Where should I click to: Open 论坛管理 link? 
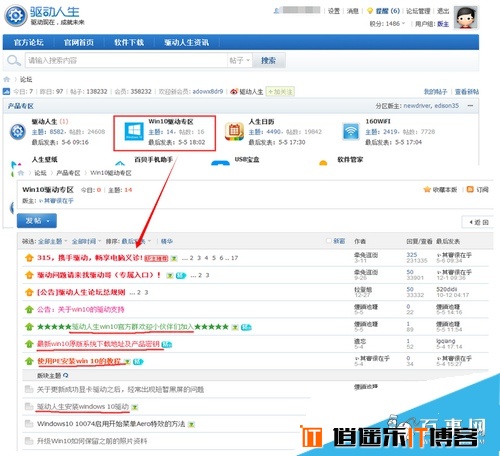click(418, 11)
